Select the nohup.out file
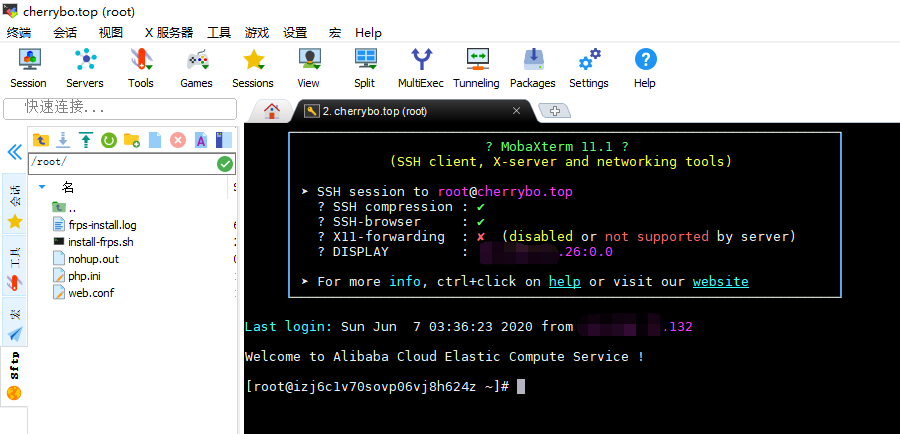This screenshot has height=434, width=900. (x=86, y=259)
